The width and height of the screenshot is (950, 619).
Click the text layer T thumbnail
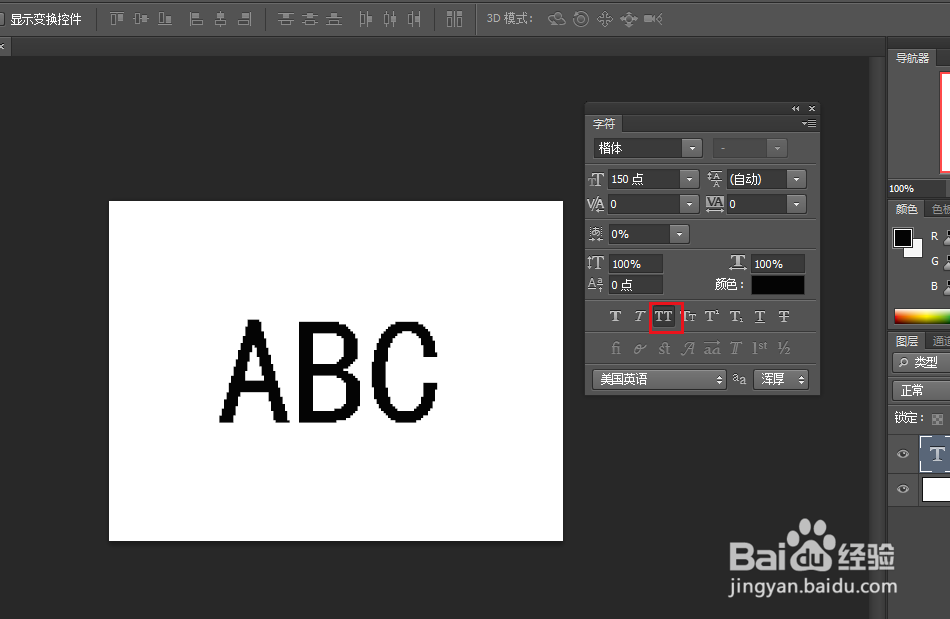click(936, 454)
